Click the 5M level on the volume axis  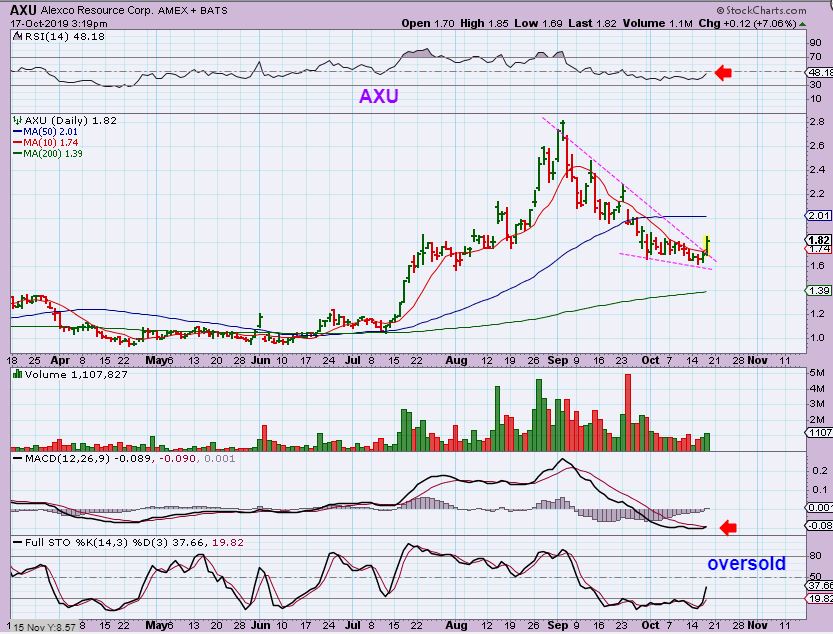pos(817,373)
